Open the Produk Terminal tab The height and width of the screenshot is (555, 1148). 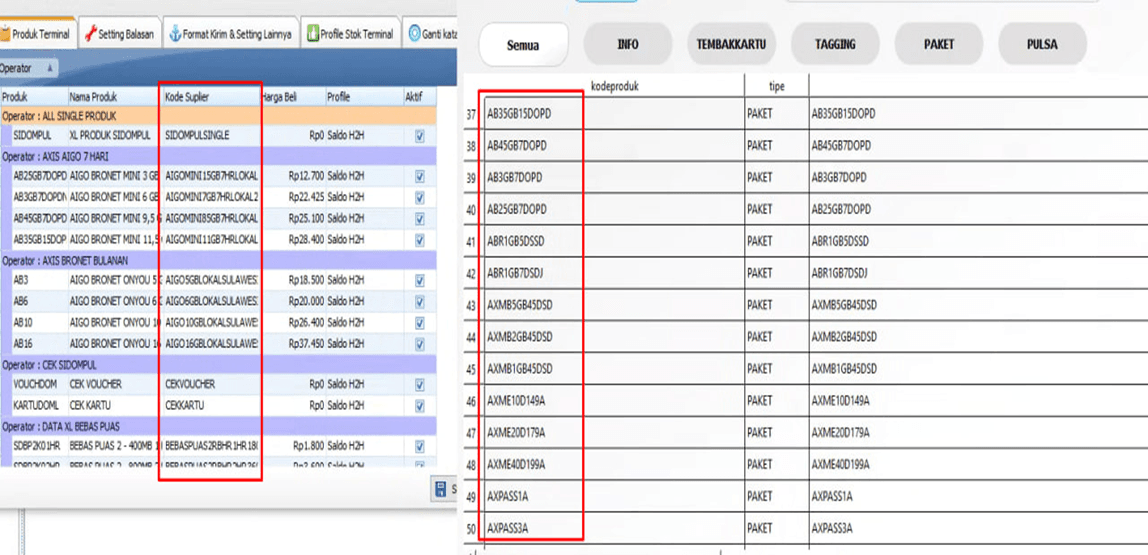click(40, 34)
